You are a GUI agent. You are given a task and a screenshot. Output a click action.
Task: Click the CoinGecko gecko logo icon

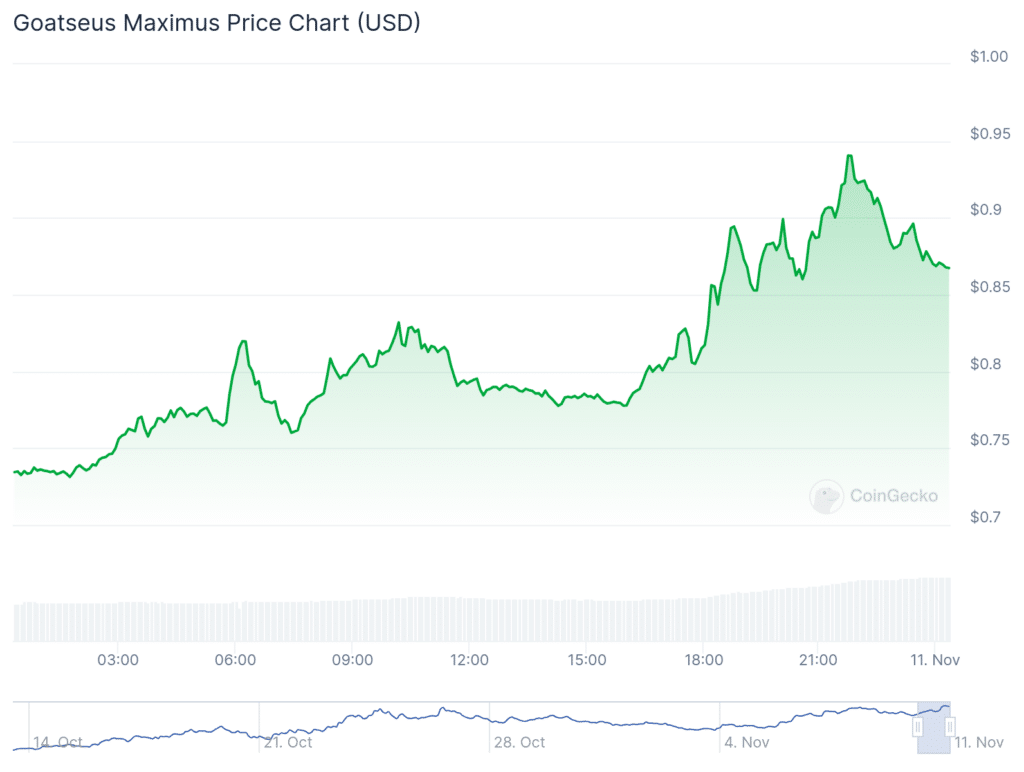click(826, 496)
